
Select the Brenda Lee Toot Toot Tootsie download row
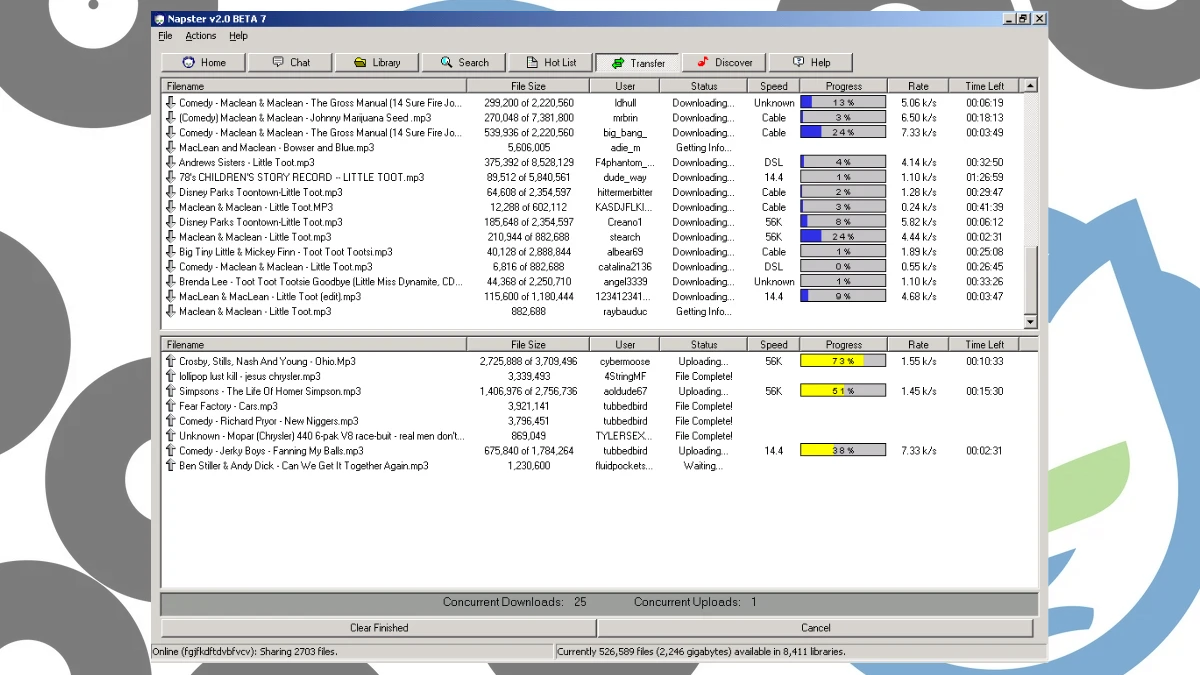tap(320, 282)
